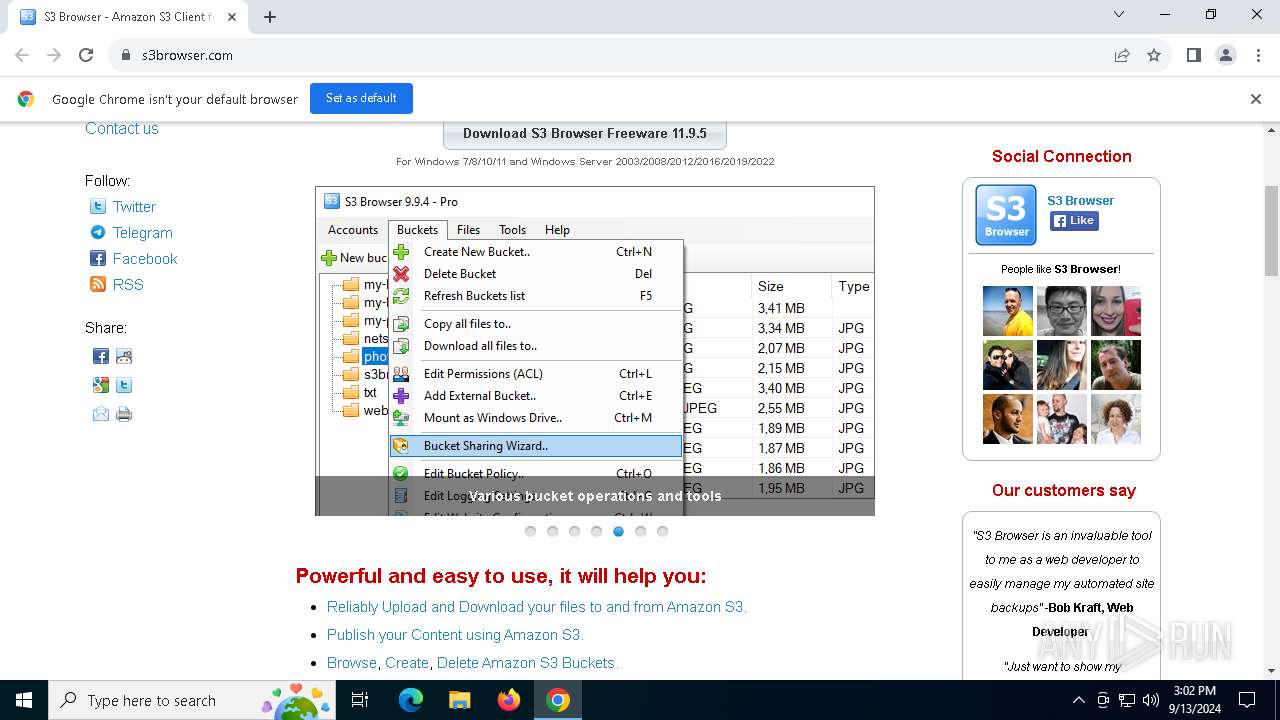
Task: Click the print page icon
Action: pos(124,414)
